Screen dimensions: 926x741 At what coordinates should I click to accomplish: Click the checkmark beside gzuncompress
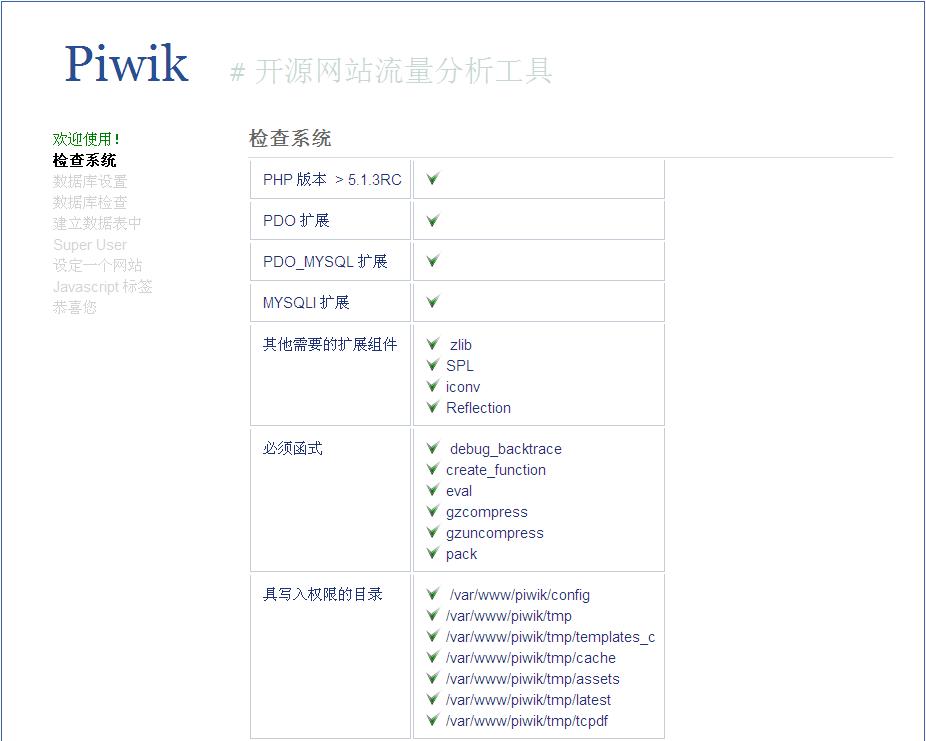coord(433,532)
